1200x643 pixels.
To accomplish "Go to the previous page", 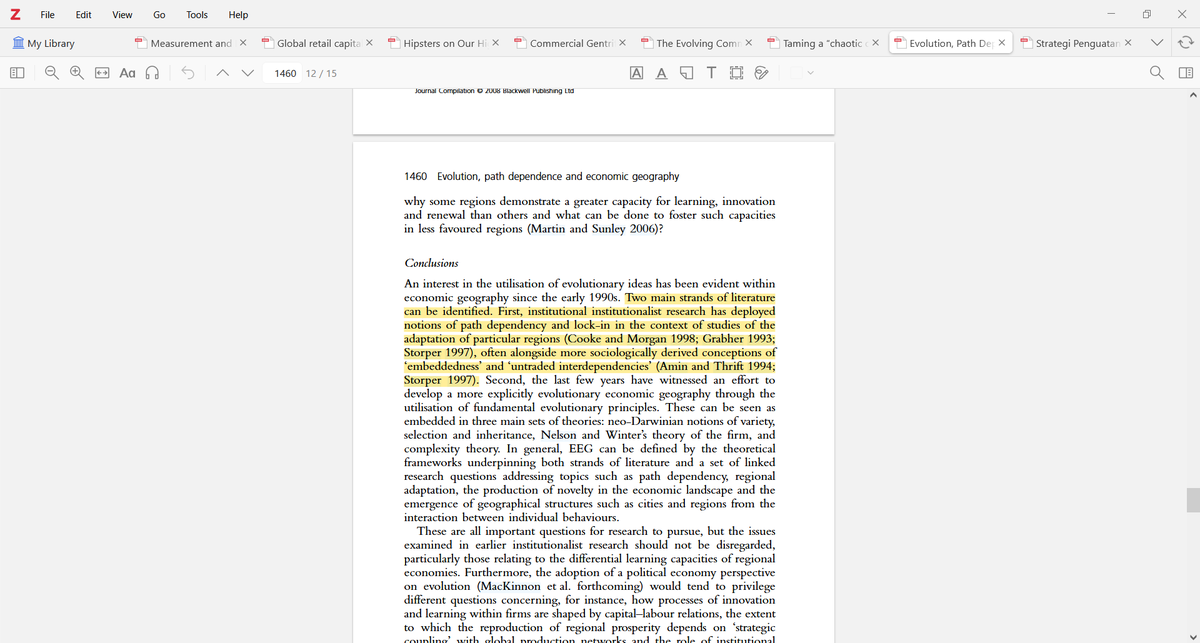I will pos(223,73).
